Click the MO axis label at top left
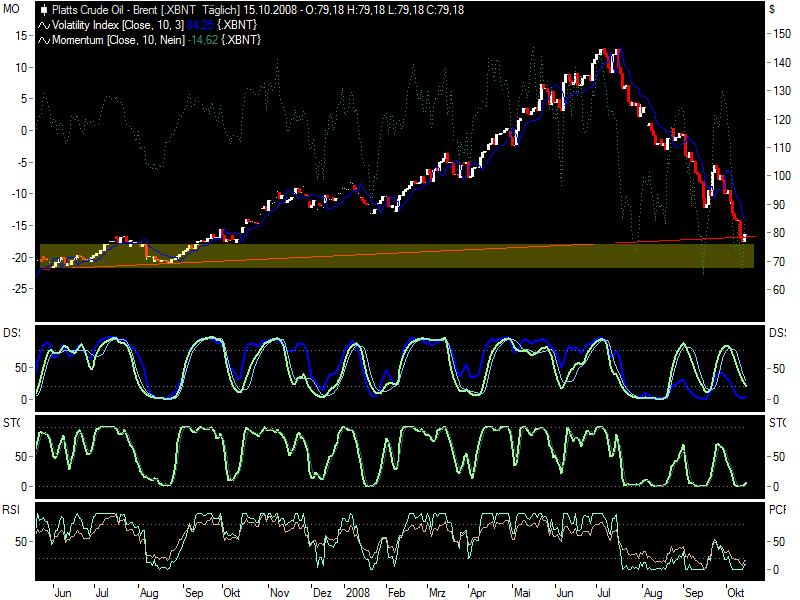 (x=11, y=8)
